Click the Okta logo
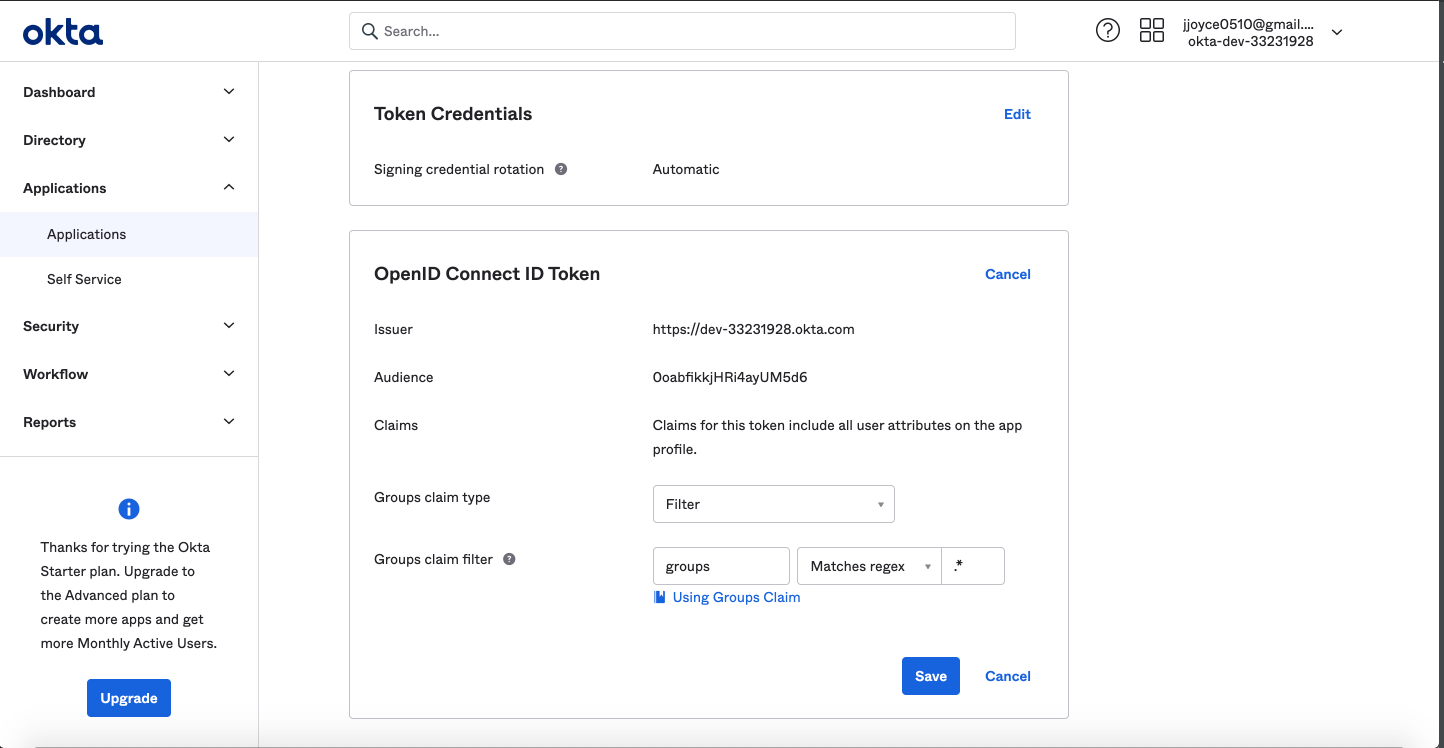The image size is (1444, 748). tap(63, 32)
